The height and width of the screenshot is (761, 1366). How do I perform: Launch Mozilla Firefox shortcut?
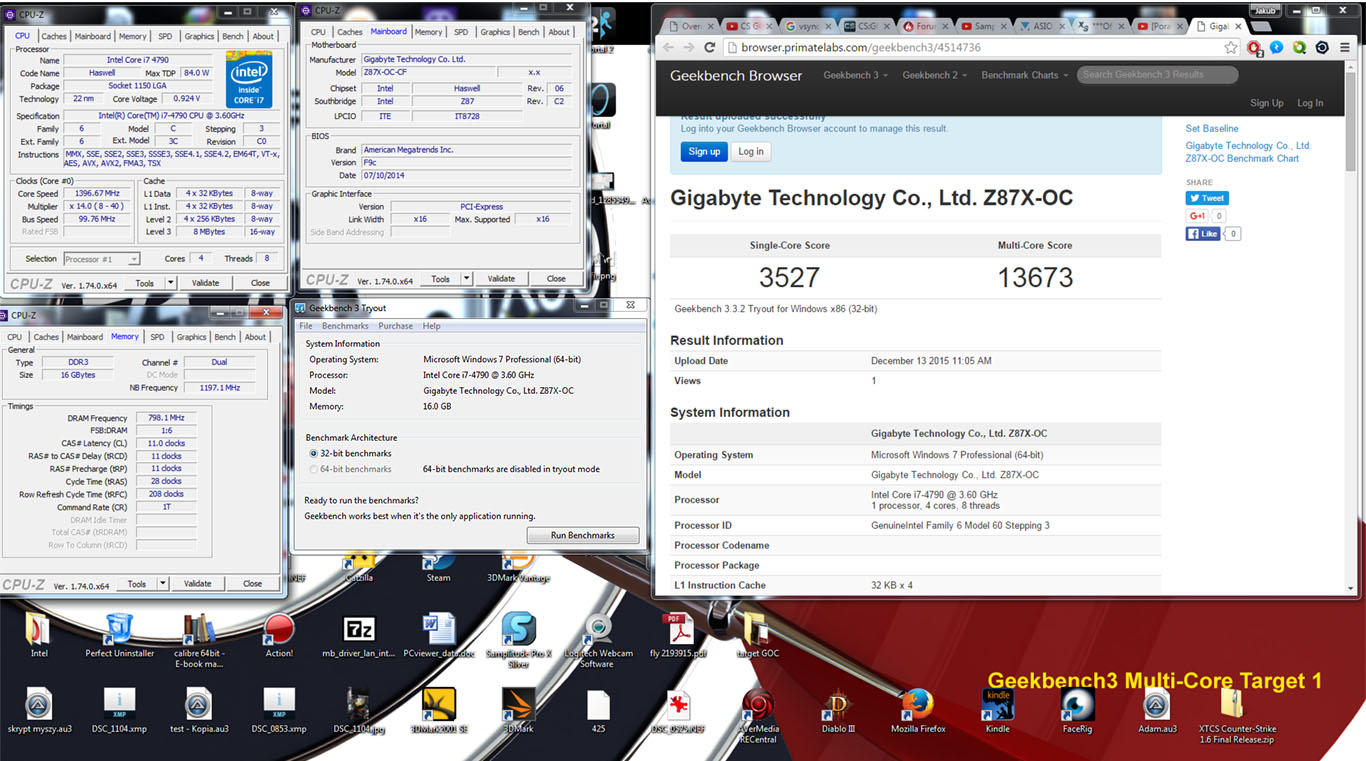917,710
